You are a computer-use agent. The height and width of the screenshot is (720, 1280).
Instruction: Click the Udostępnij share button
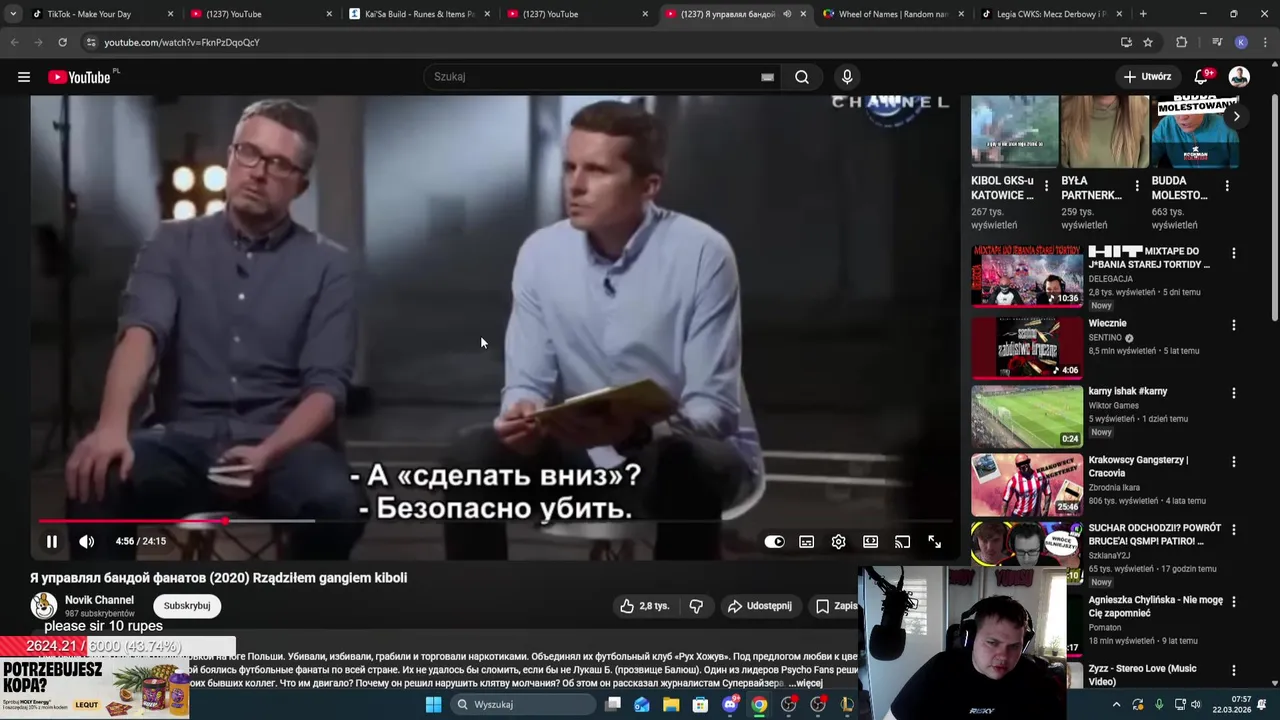[760, 606]
